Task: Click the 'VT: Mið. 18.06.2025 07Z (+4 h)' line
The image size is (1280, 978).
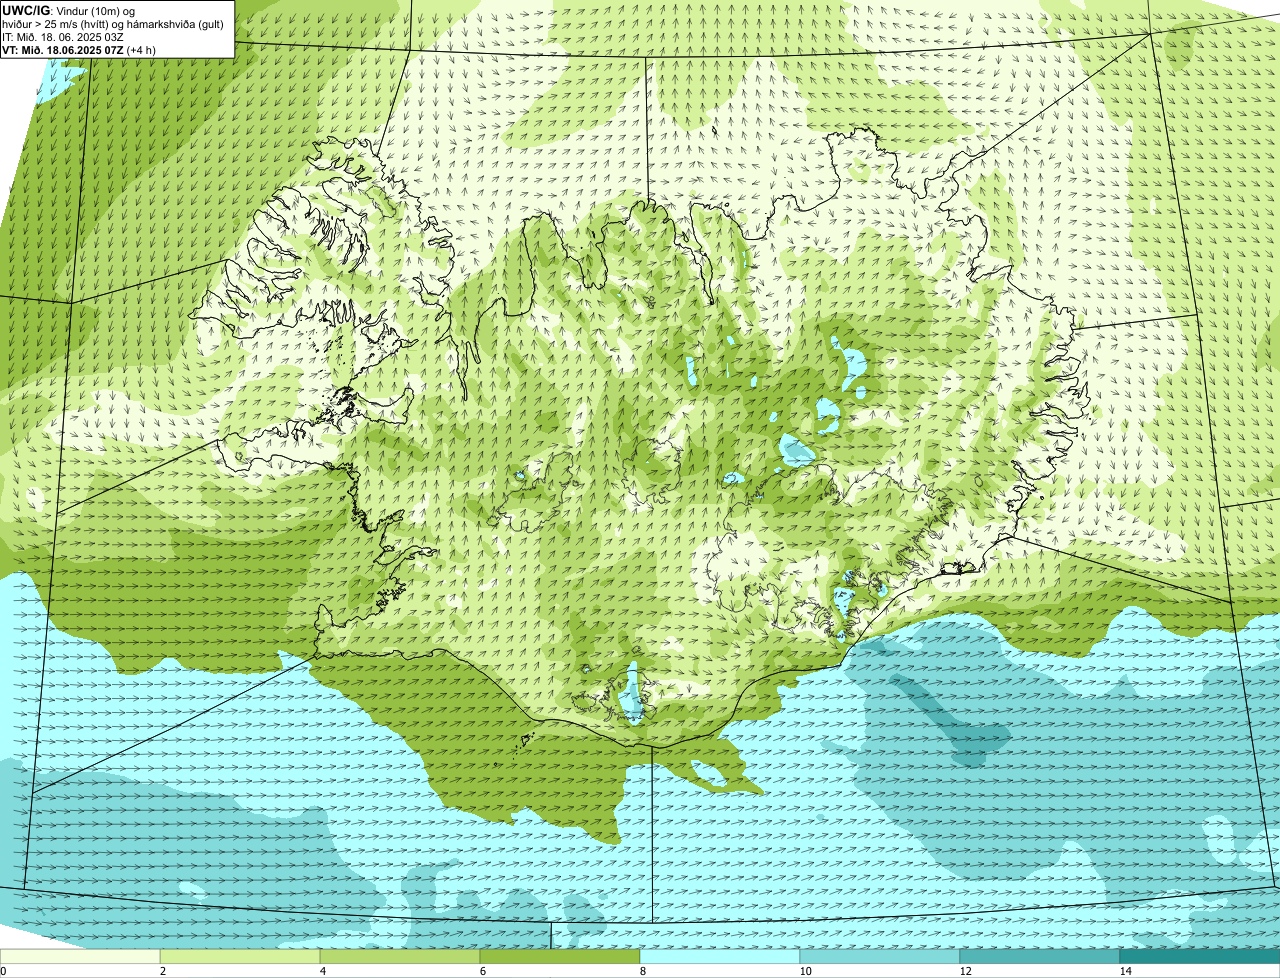Action: [x=78, y=49]
